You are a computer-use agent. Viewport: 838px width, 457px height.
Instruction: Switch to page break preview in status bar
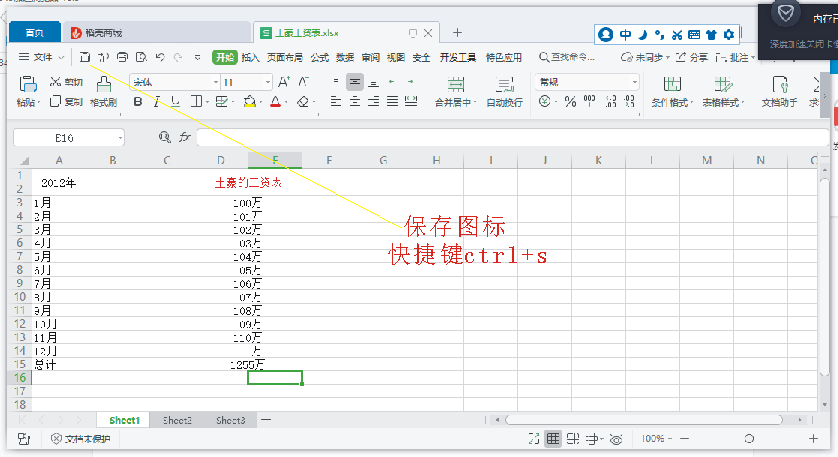click(x=572, y=439)
